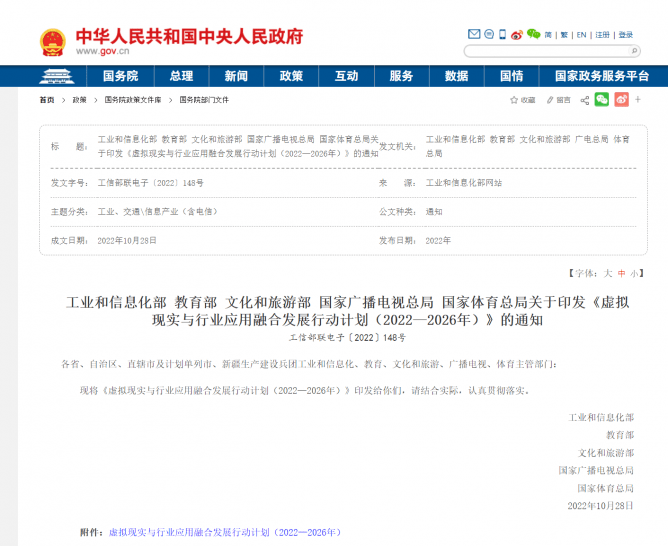668x546 pixels.
Task: Click the 注册 register link
Action: [602, 35]
